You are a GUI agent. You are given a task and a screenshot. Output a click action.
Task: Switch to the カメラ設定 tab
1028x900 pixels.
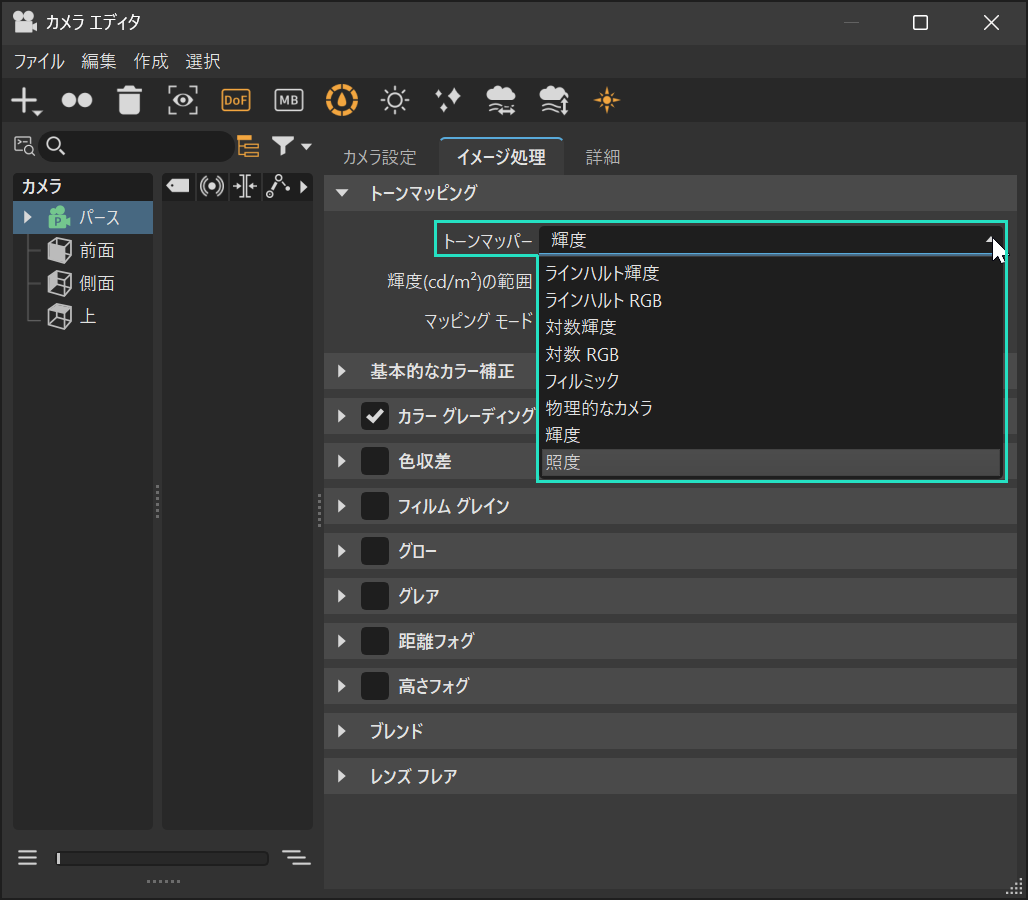pyautogui.click(x=379, y=157)
